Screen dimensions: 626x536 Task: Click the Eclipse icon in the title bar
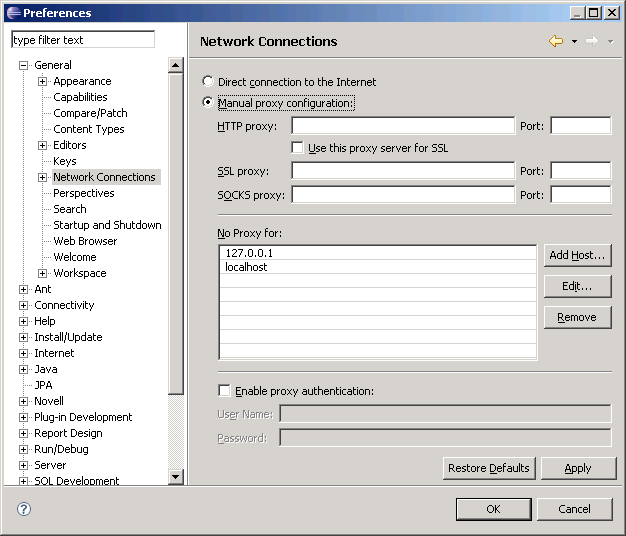click(x=14, y=13)
